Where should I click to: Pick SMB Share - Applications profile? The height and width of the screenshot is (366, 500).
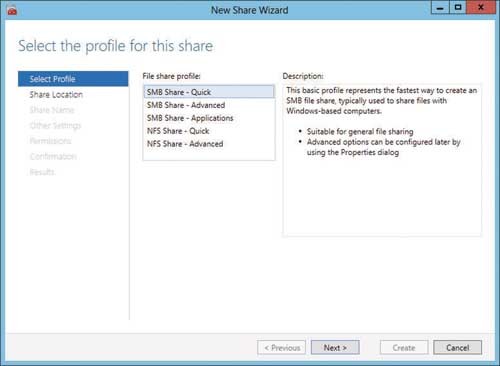point(209,118)
